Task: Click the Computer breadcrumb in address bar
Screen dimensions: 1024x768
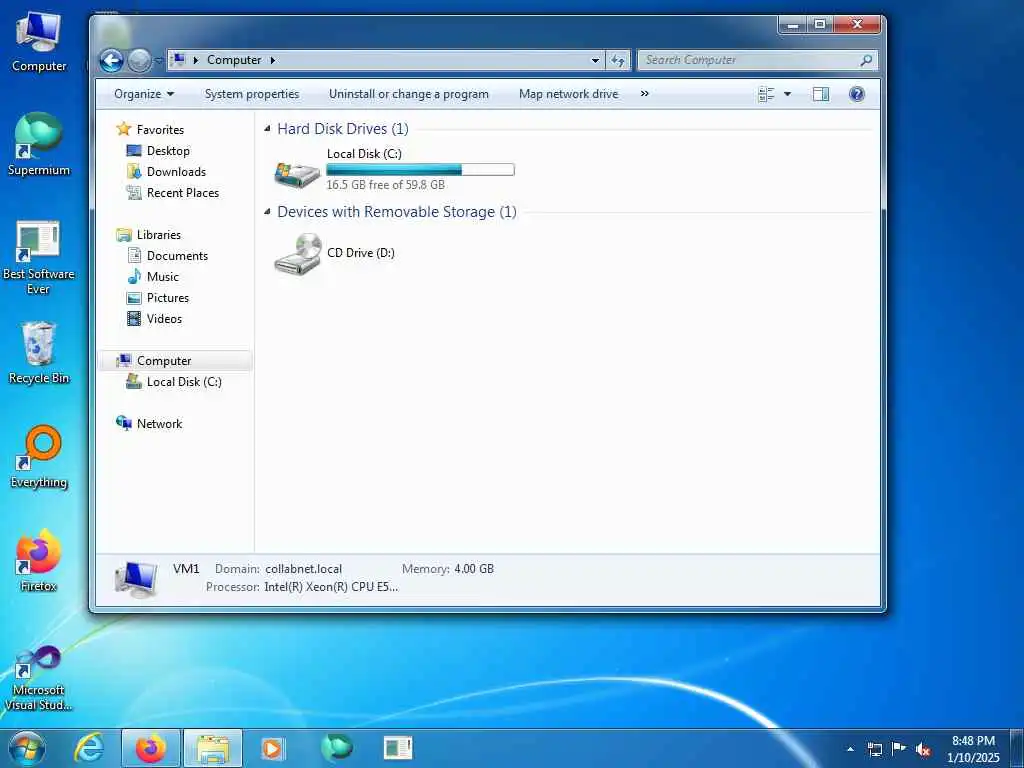Action: pyautogui.click(x=234, y=60)
